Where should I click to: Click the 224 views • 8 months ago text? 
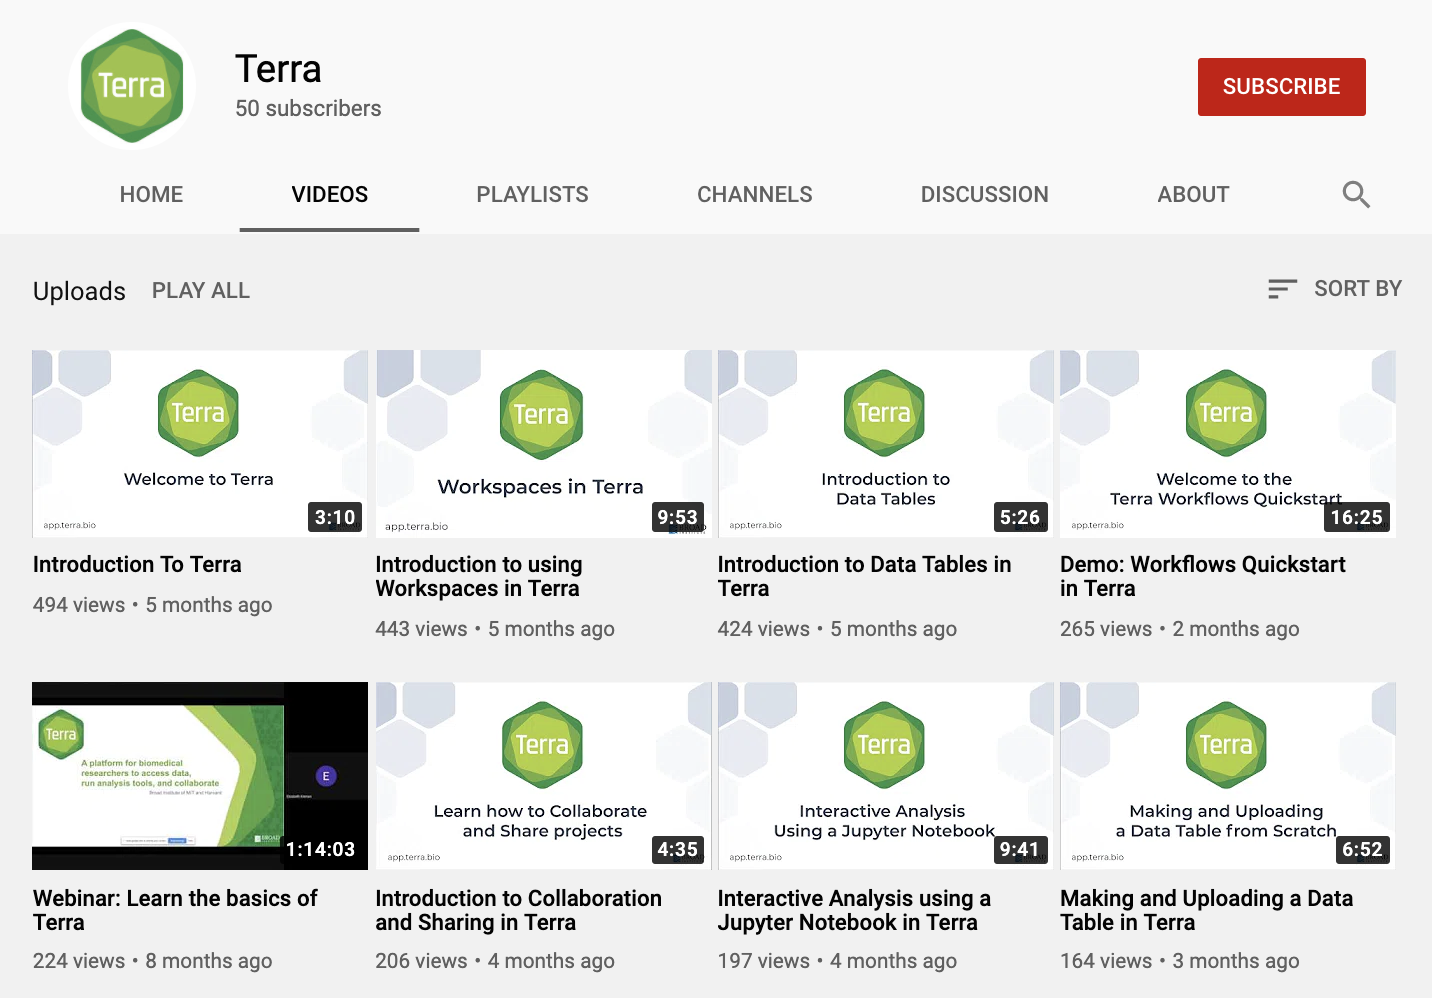pos(152,961)
